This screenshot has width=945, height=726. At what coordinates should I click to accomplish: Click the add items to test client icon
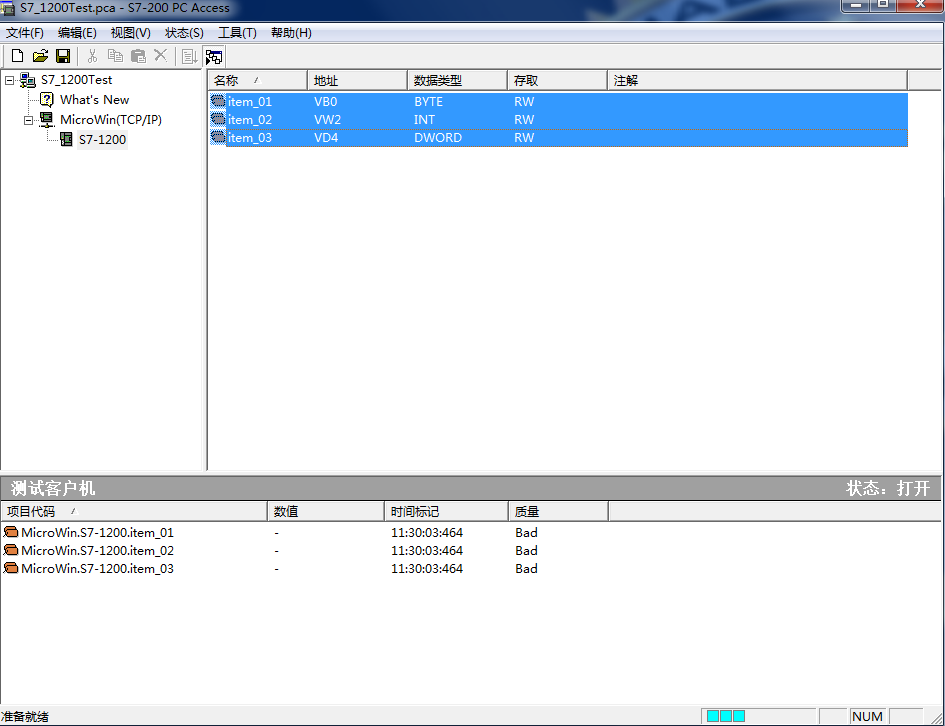[x=189, y=57]
